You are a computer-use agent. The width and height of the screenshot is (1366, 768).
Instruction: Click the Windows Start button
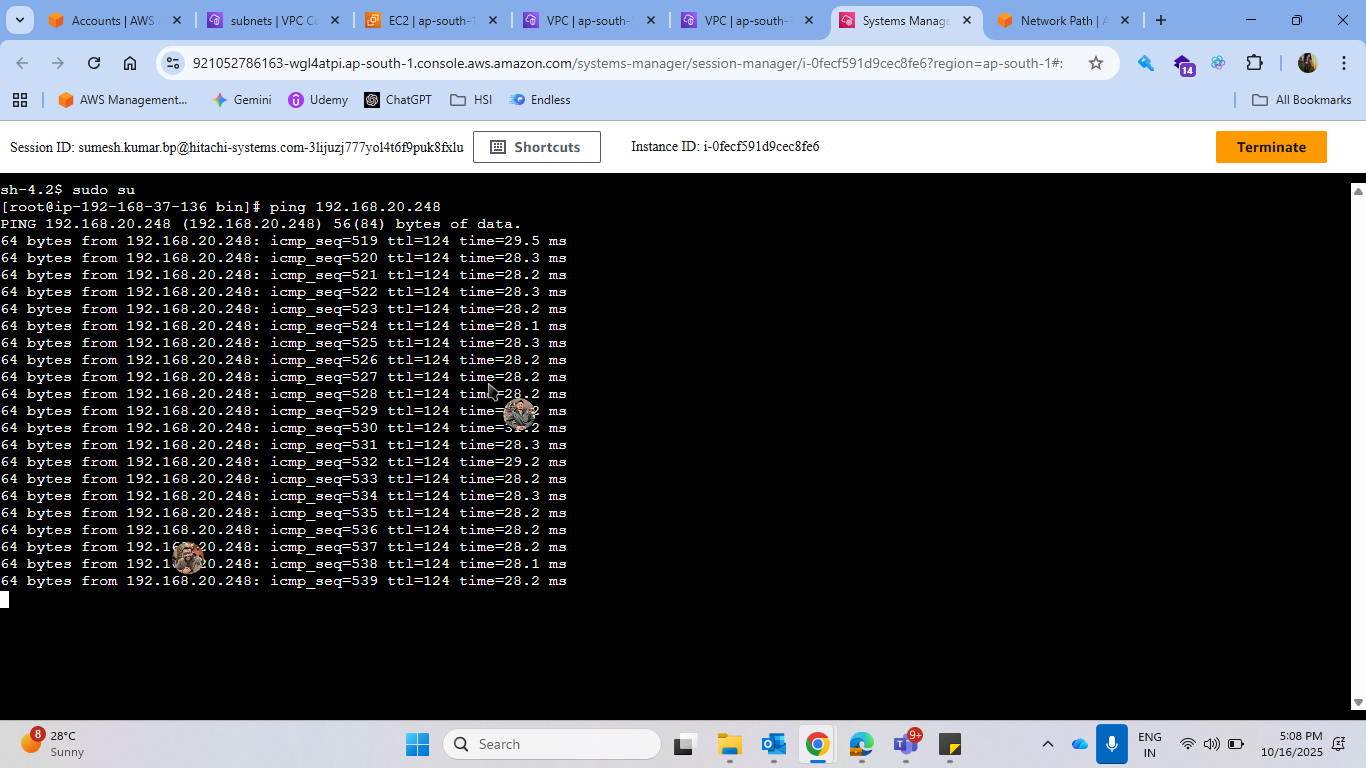tap(417, 744)
